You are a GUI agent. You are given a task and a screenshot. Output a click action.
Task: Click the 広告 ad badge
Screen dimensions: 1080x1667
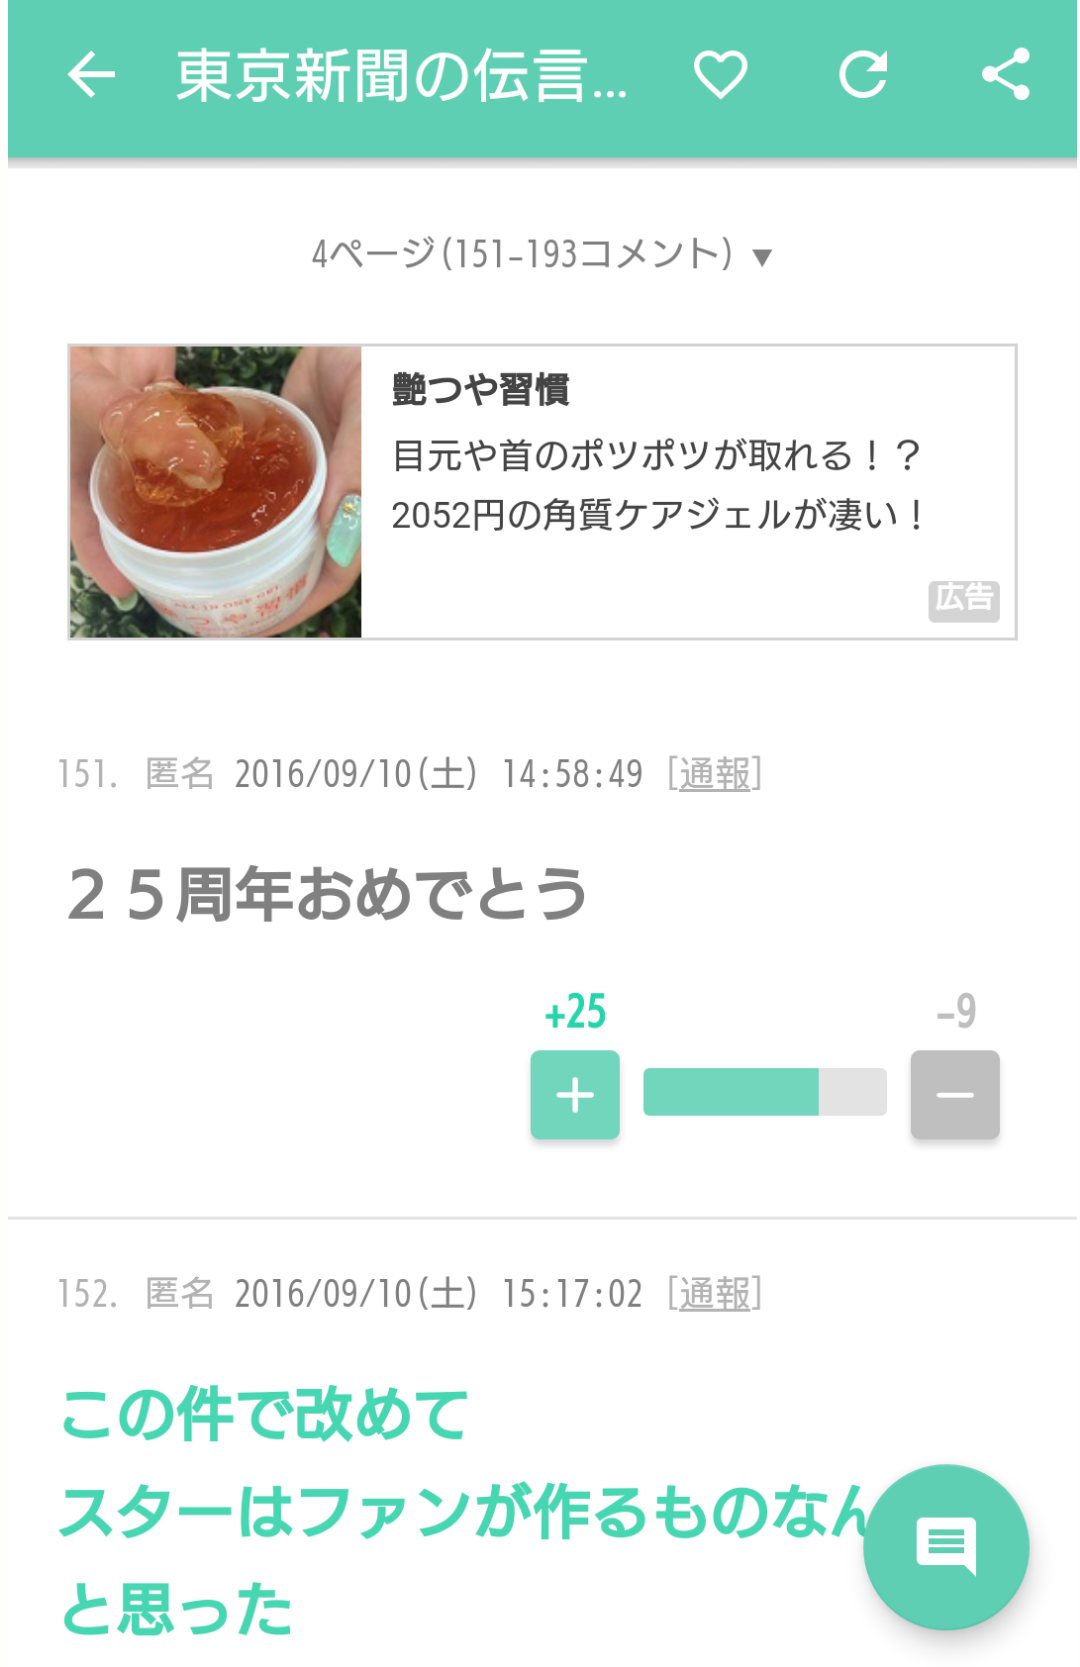964,600
